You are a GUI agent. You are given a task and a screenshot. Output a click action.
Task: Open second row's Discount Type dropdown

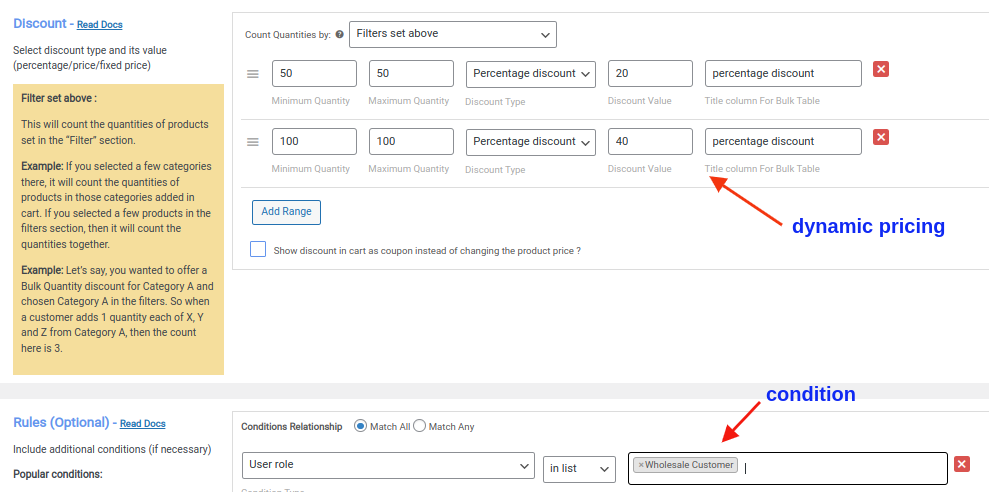pos(531,141)
